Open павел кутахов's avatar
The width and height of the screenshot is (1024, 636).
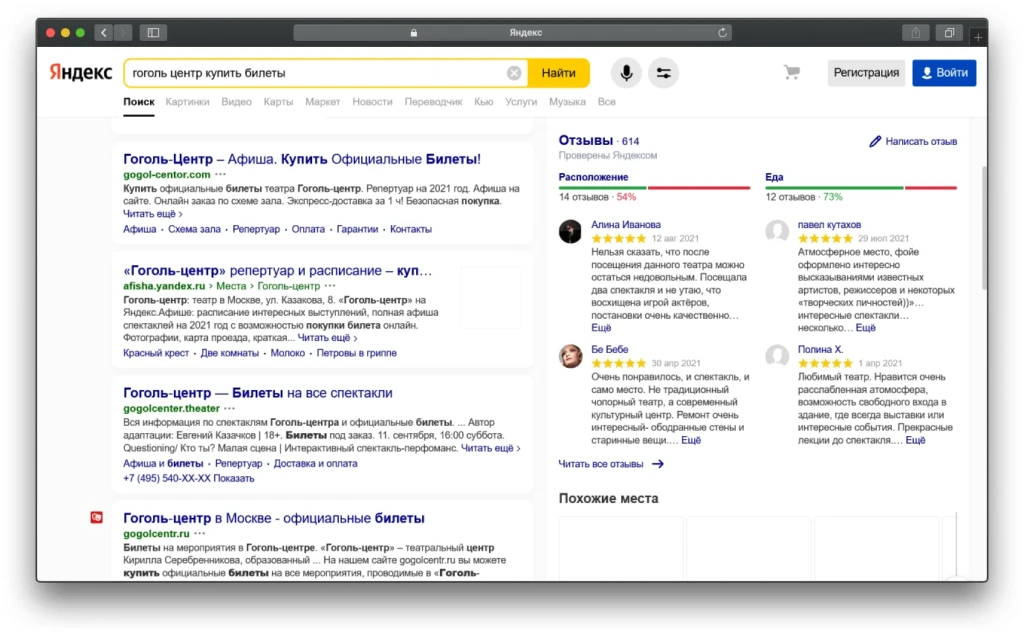777,231
